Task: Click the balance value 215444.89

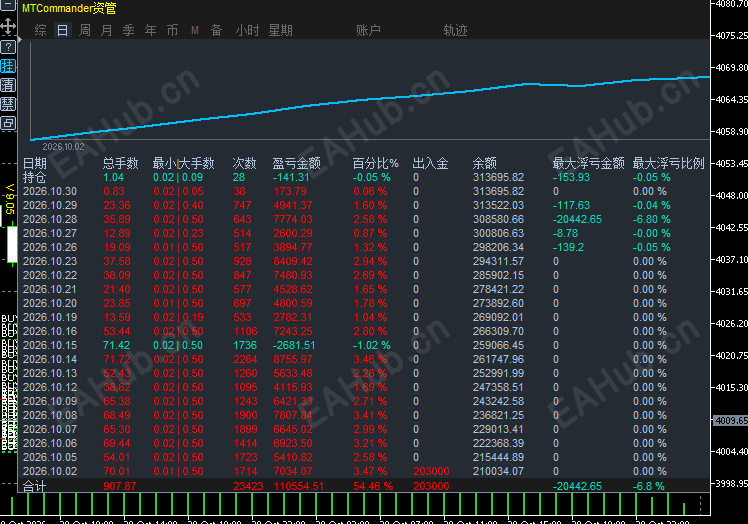Action: [x=499, y=457]
